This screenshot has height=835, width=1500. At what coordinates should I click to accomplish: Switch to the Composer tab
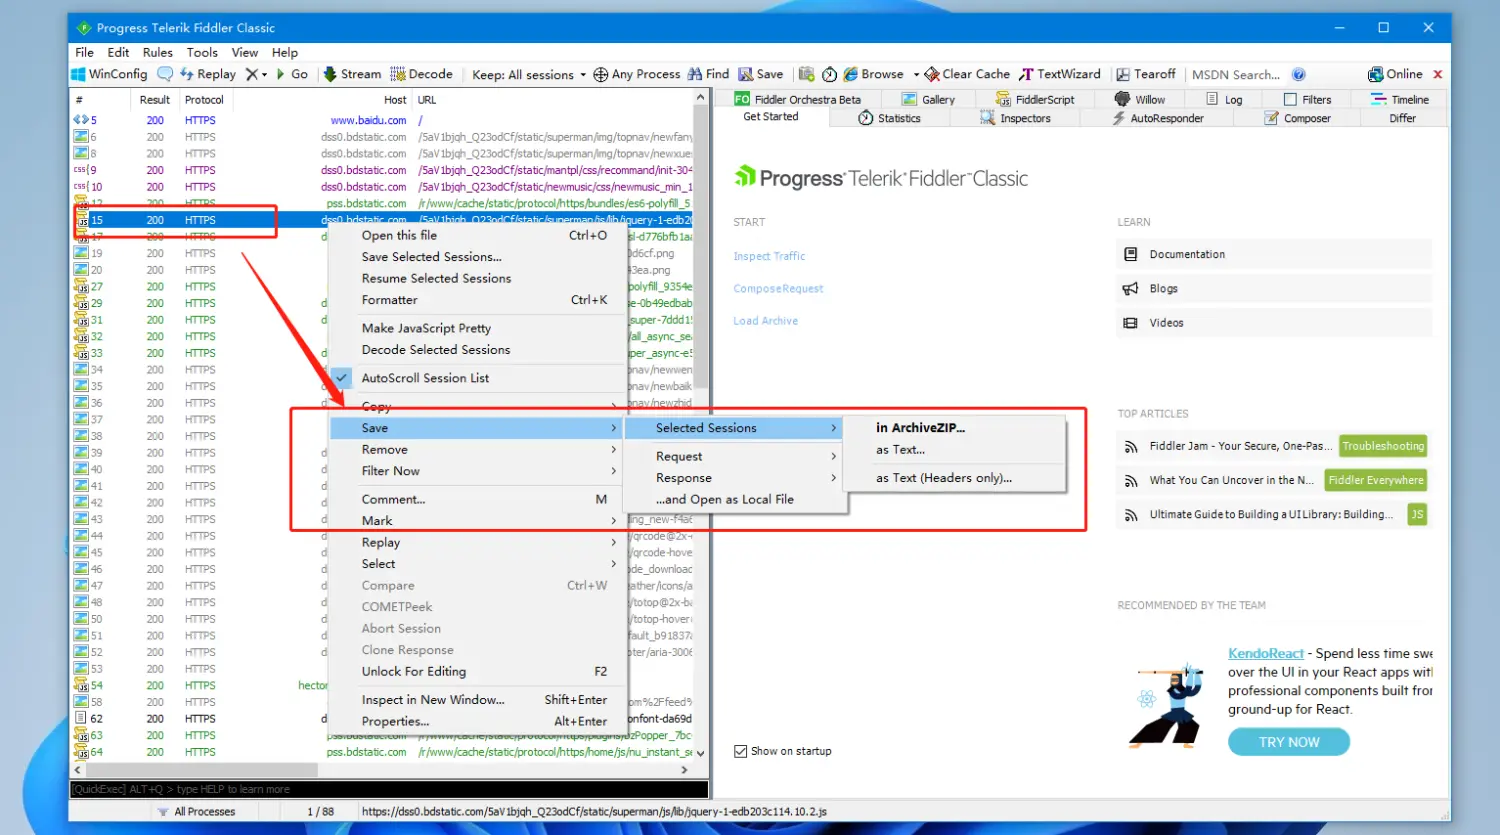click(x=1297, y=118)
